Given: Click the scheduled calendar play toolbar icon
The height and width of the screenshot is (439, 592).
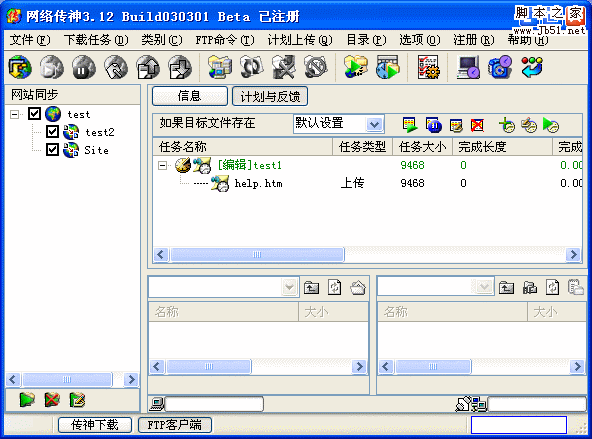Looking at the screenshot, I should click(388, 68).
